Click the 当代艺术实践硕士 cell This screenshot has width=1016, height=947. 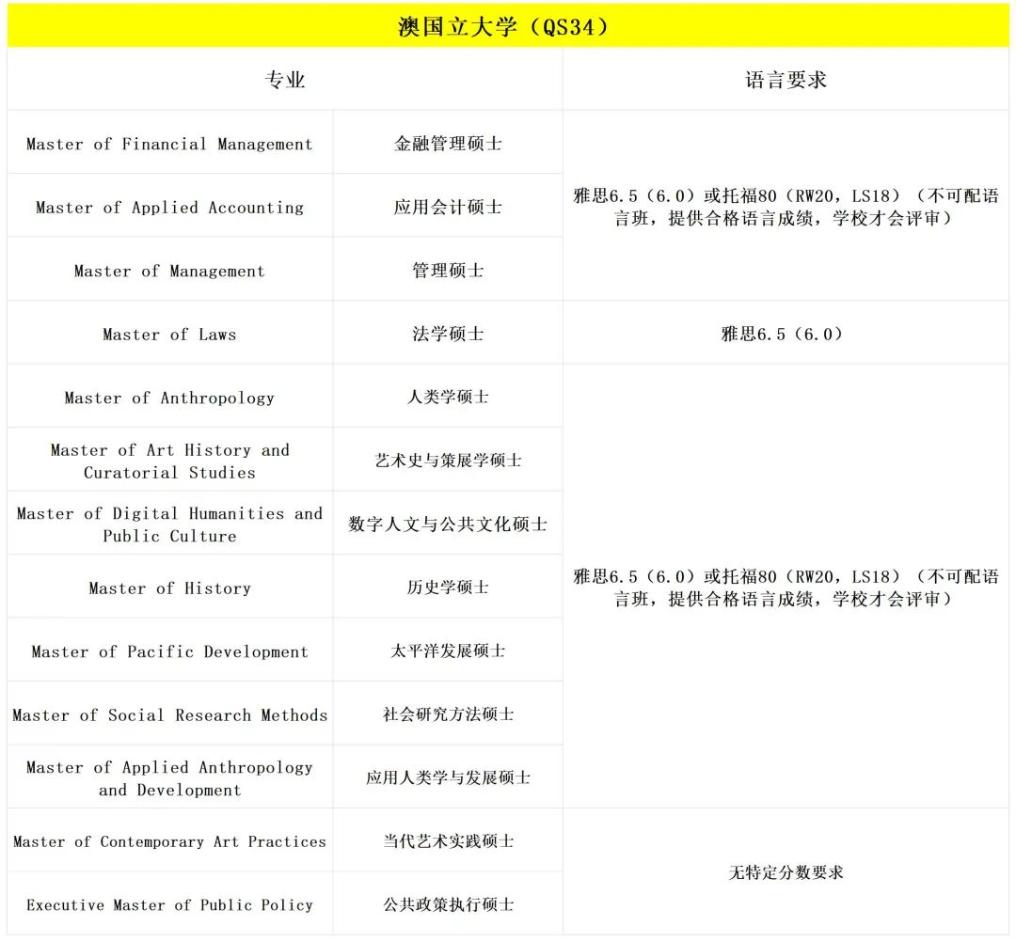pyautogui.click(x=448, y=841)
